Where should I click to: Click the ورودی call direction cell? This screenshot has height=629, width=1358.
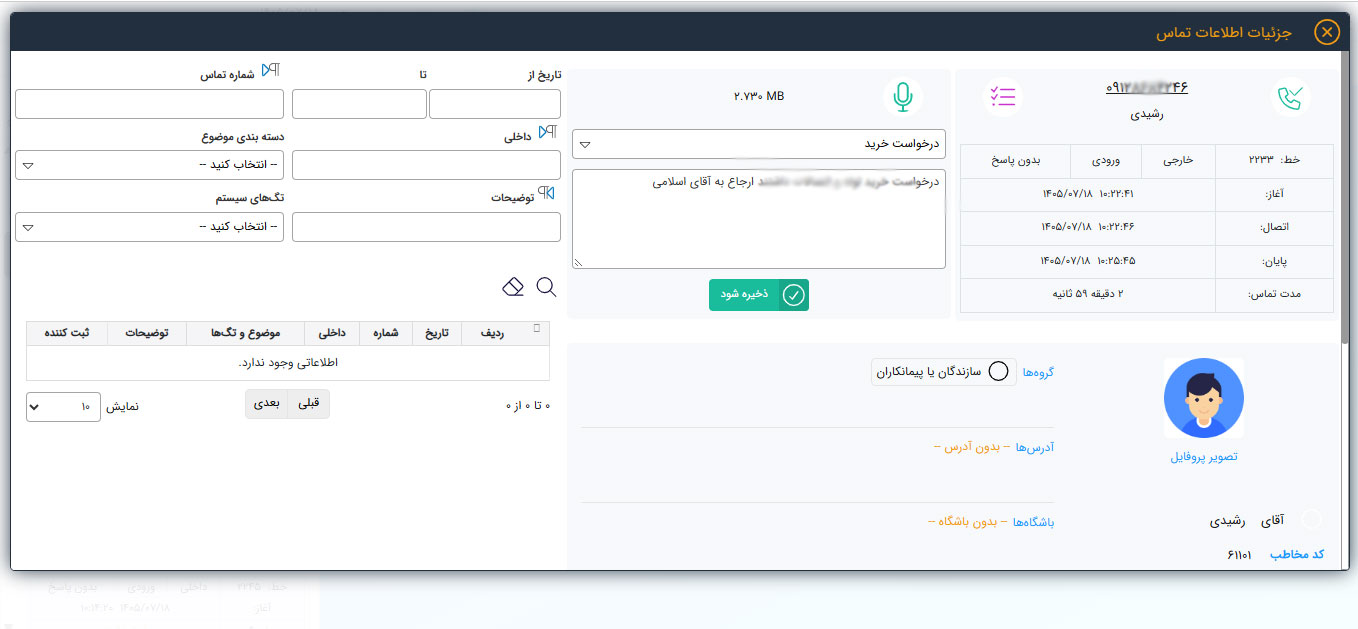[1104, 160]
